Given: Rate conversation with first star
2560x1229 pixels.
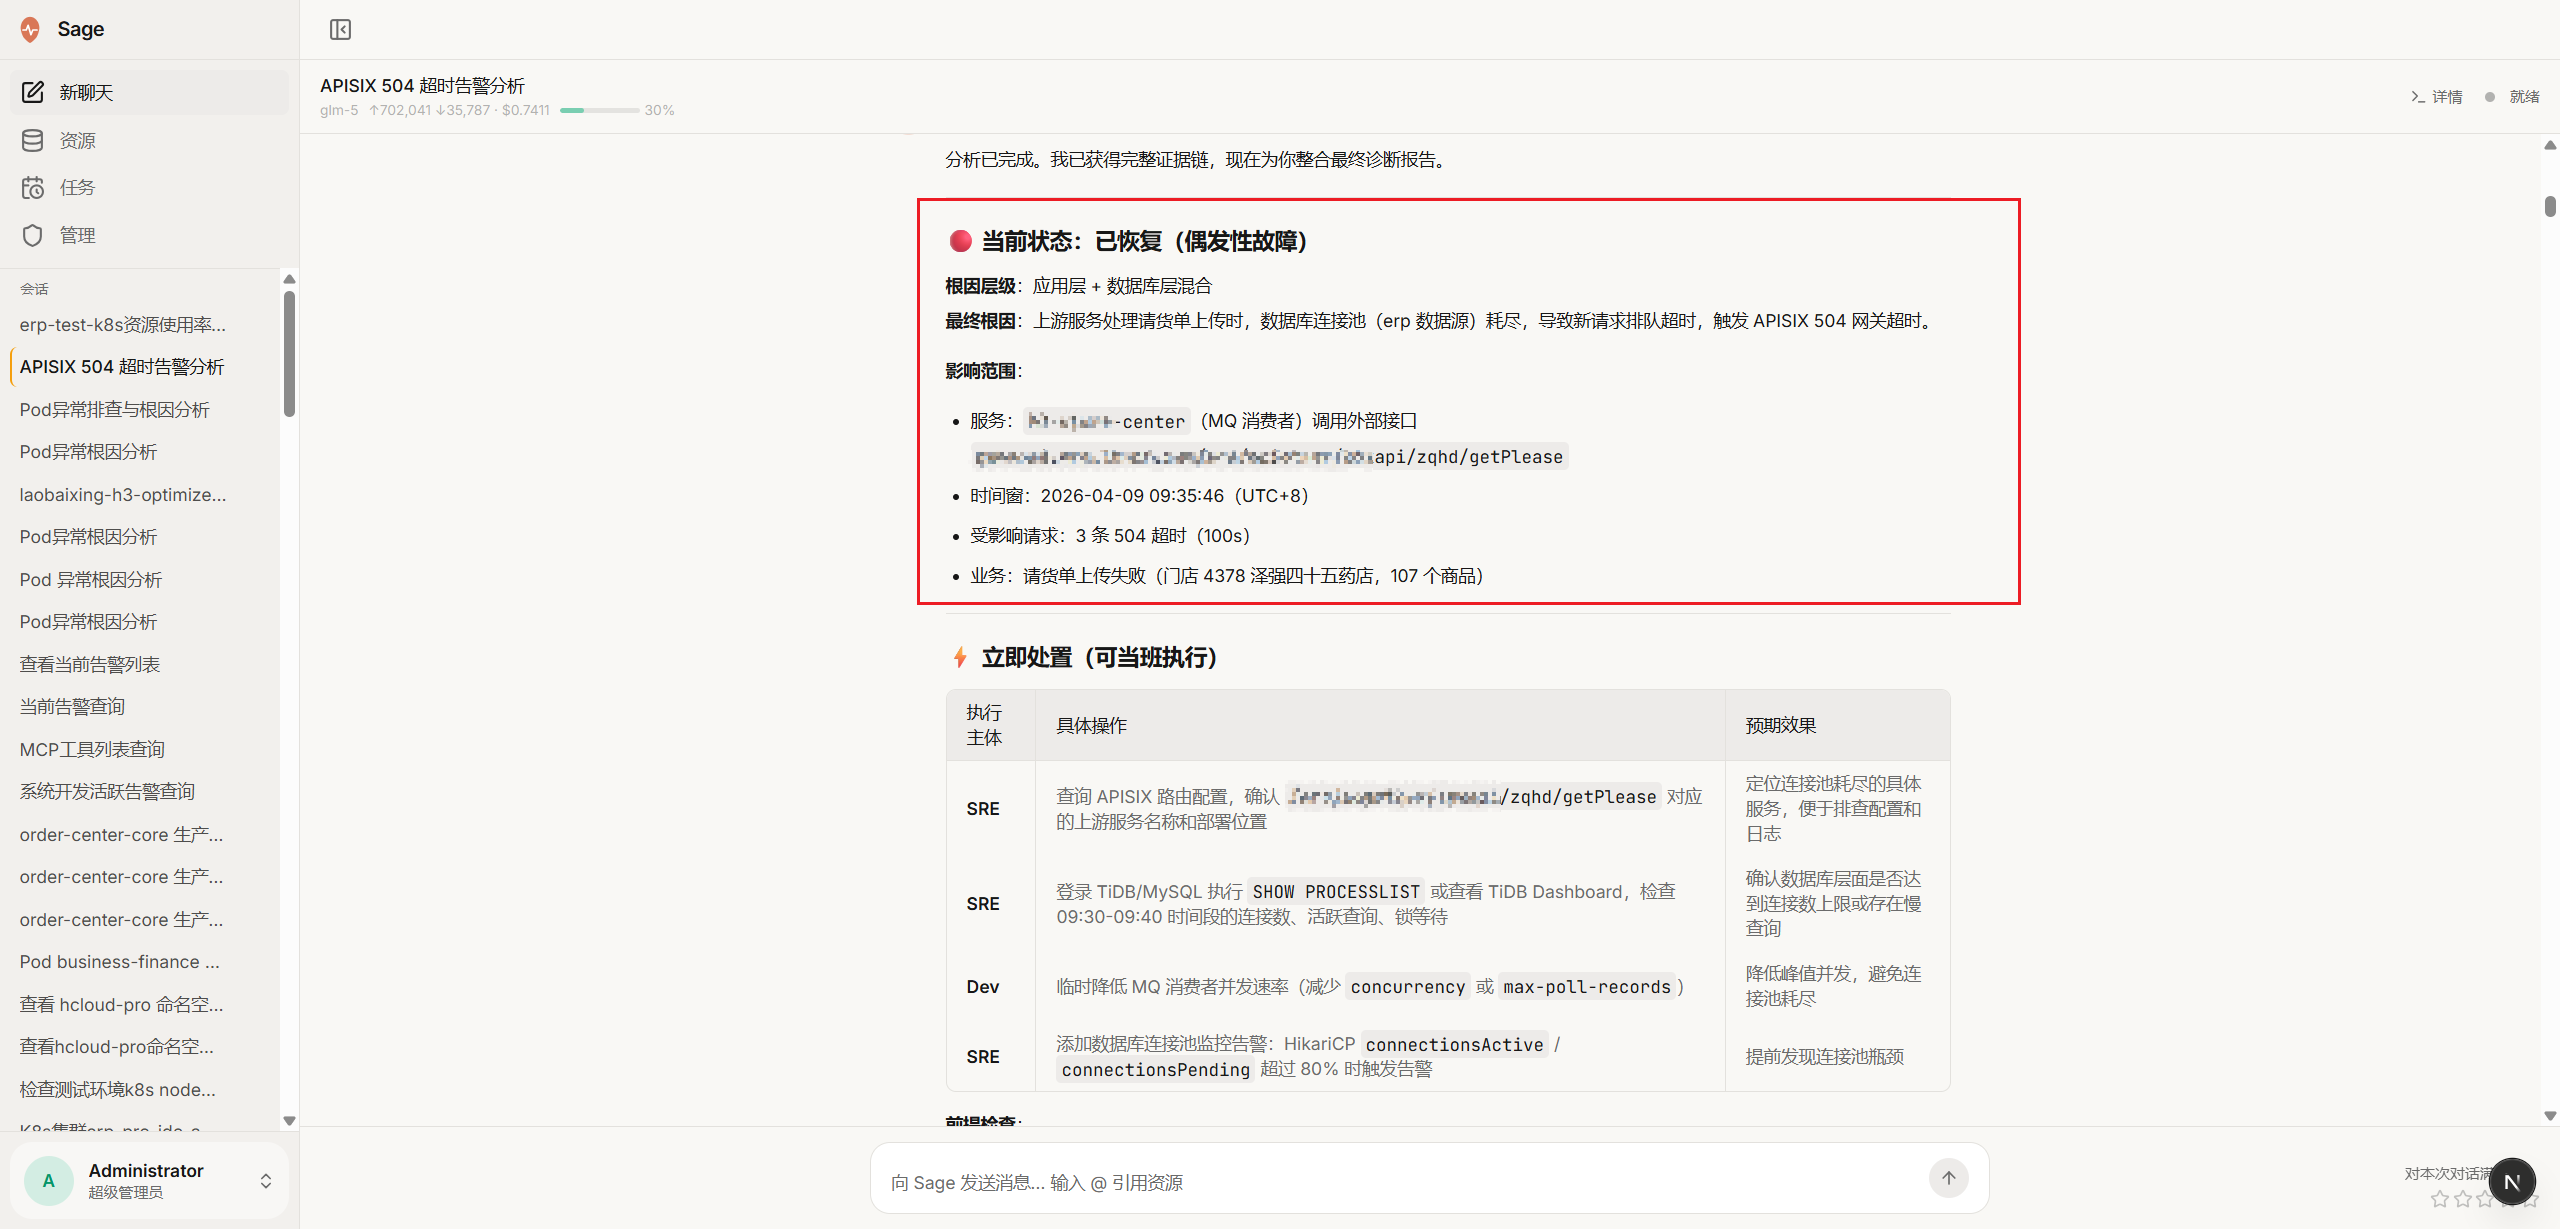Looking at the screenshot, I should [2440, 1198].
